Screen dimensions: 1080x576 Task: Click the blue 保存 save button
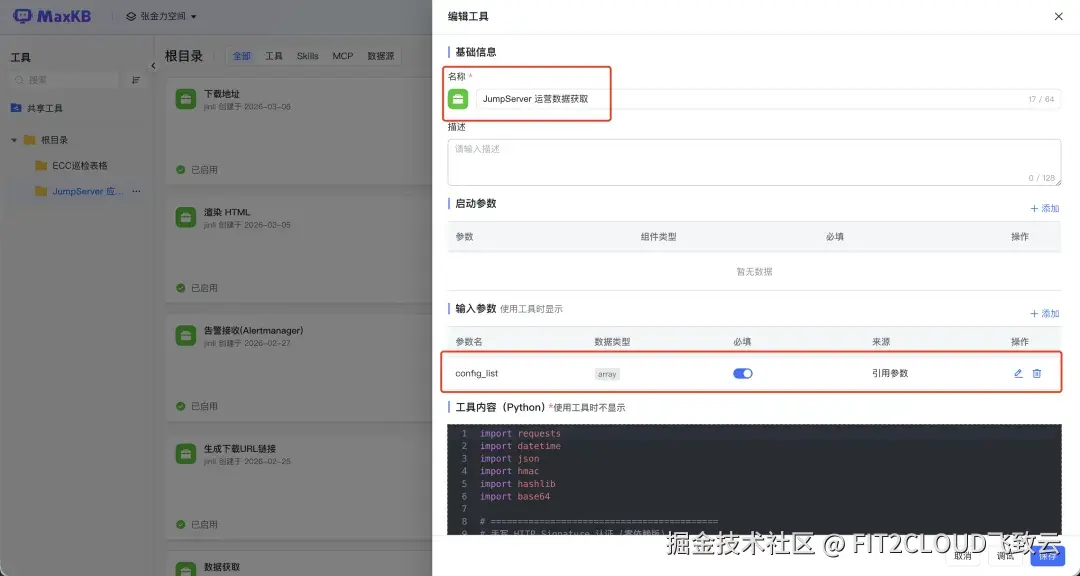pyautogui.click(x=1048, y=555)
